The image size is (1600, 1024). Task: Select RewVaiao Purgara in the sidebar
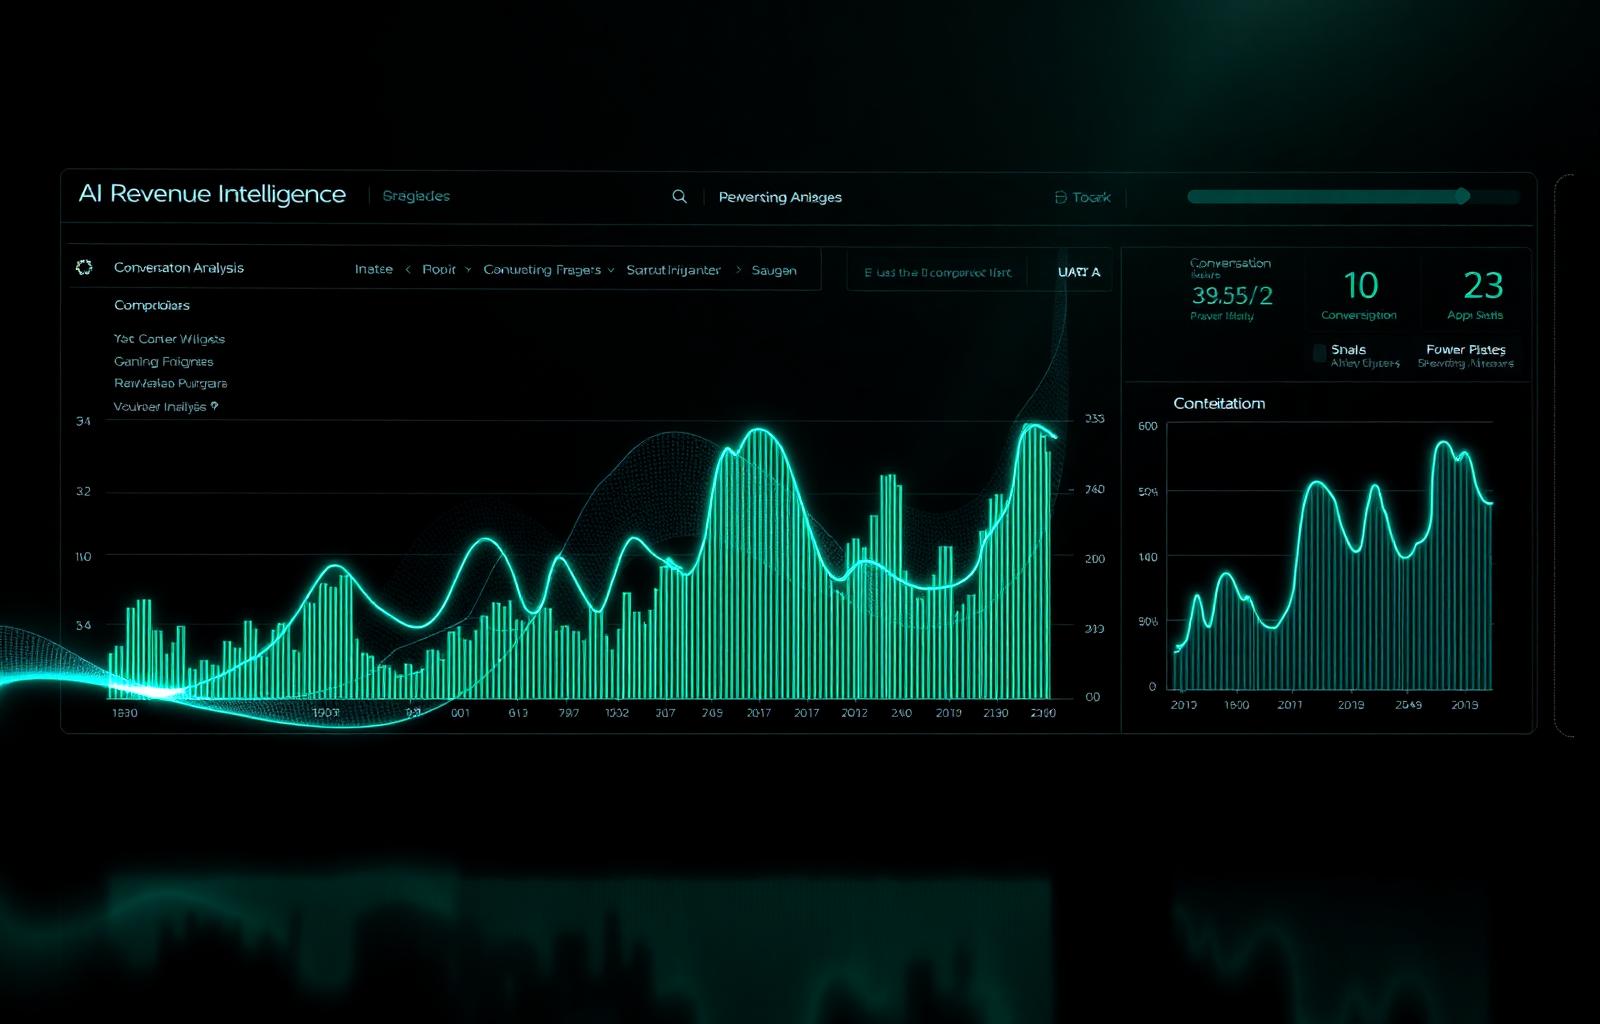click(170, 383)
